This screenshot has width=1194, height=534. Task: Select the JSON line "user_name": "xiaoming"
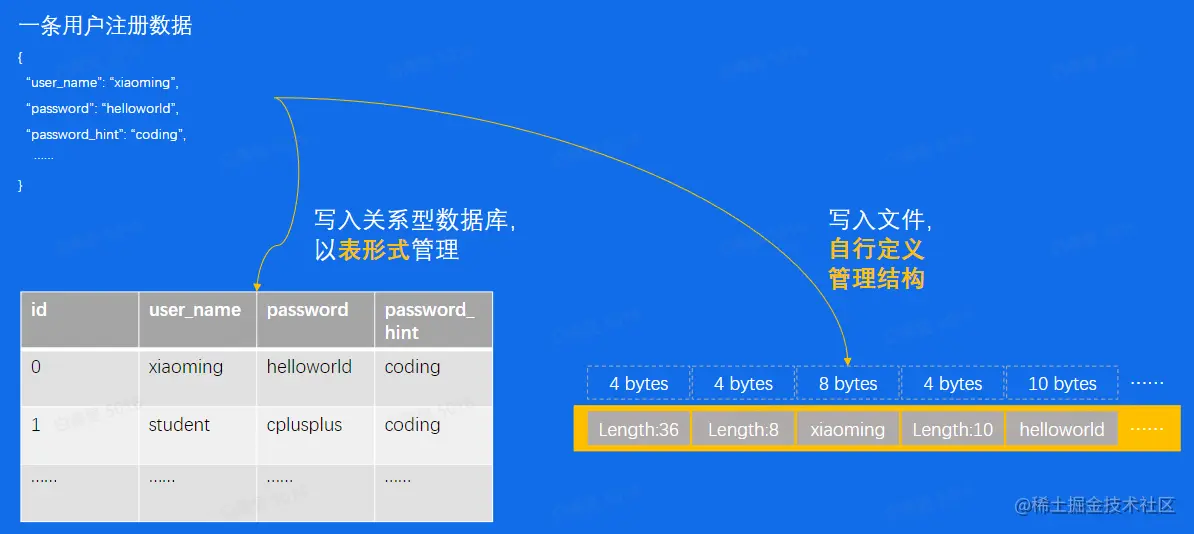point(102,82)
